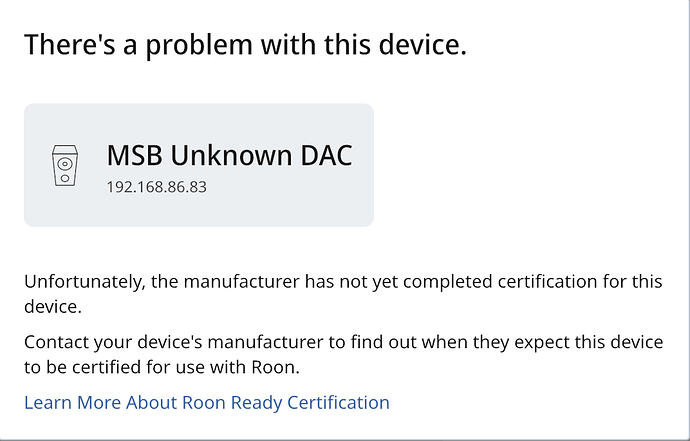Click the speaker icon in the device card

point(65,165)
